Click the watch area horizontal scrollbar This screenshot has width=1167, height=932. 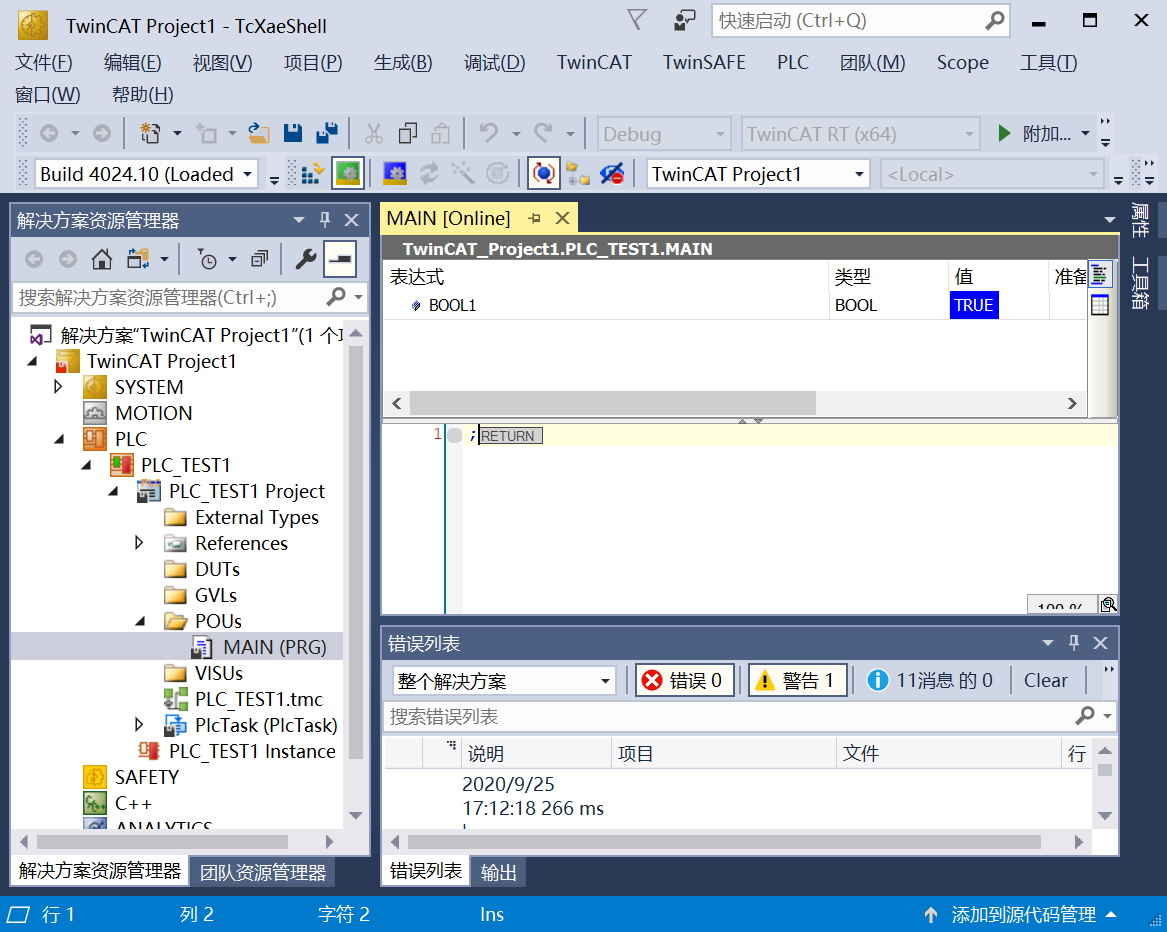pyautogui.click(x=613, y=403)
